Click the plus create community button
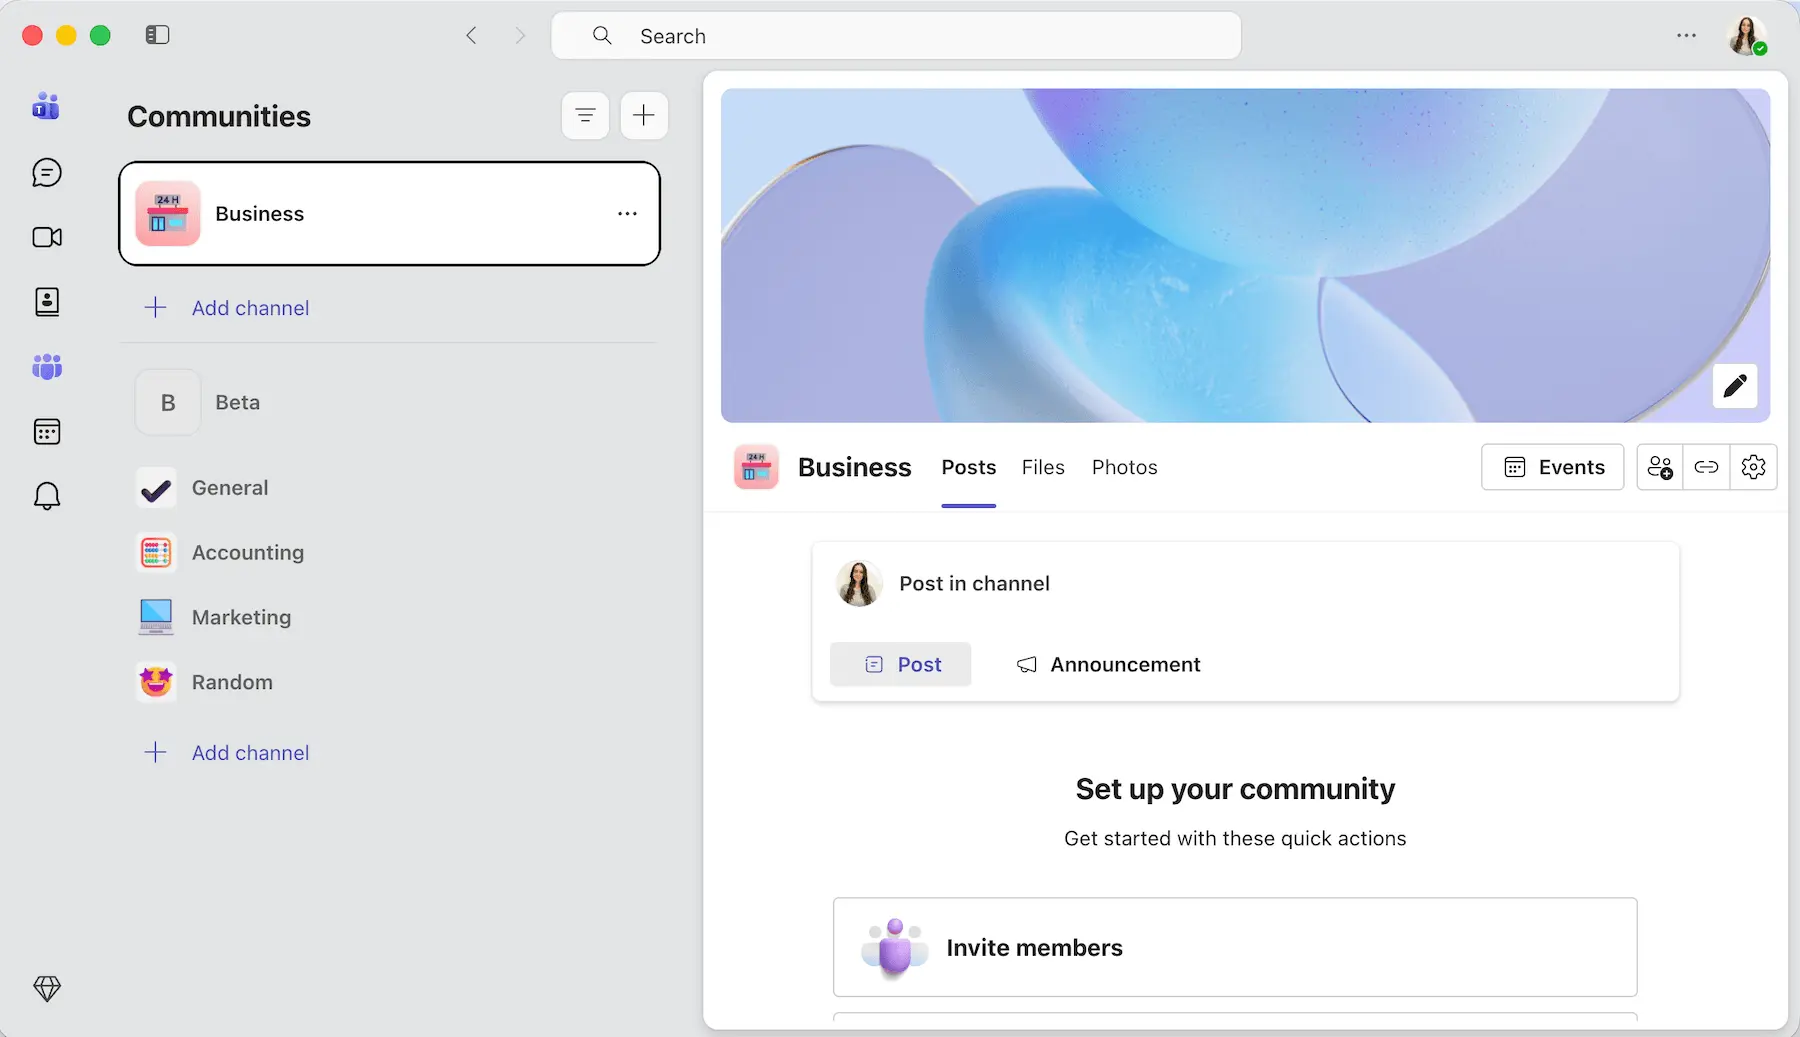 pos(644,115)
